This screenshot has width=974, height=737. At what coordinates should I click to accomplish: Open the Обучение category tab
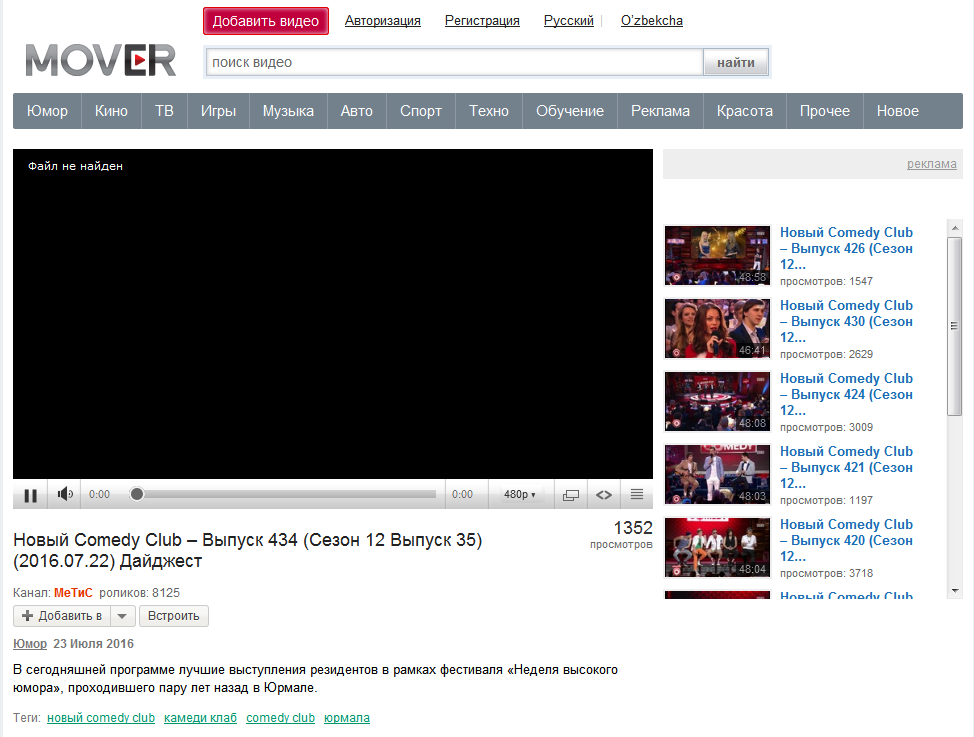click(x=570, y=111)
